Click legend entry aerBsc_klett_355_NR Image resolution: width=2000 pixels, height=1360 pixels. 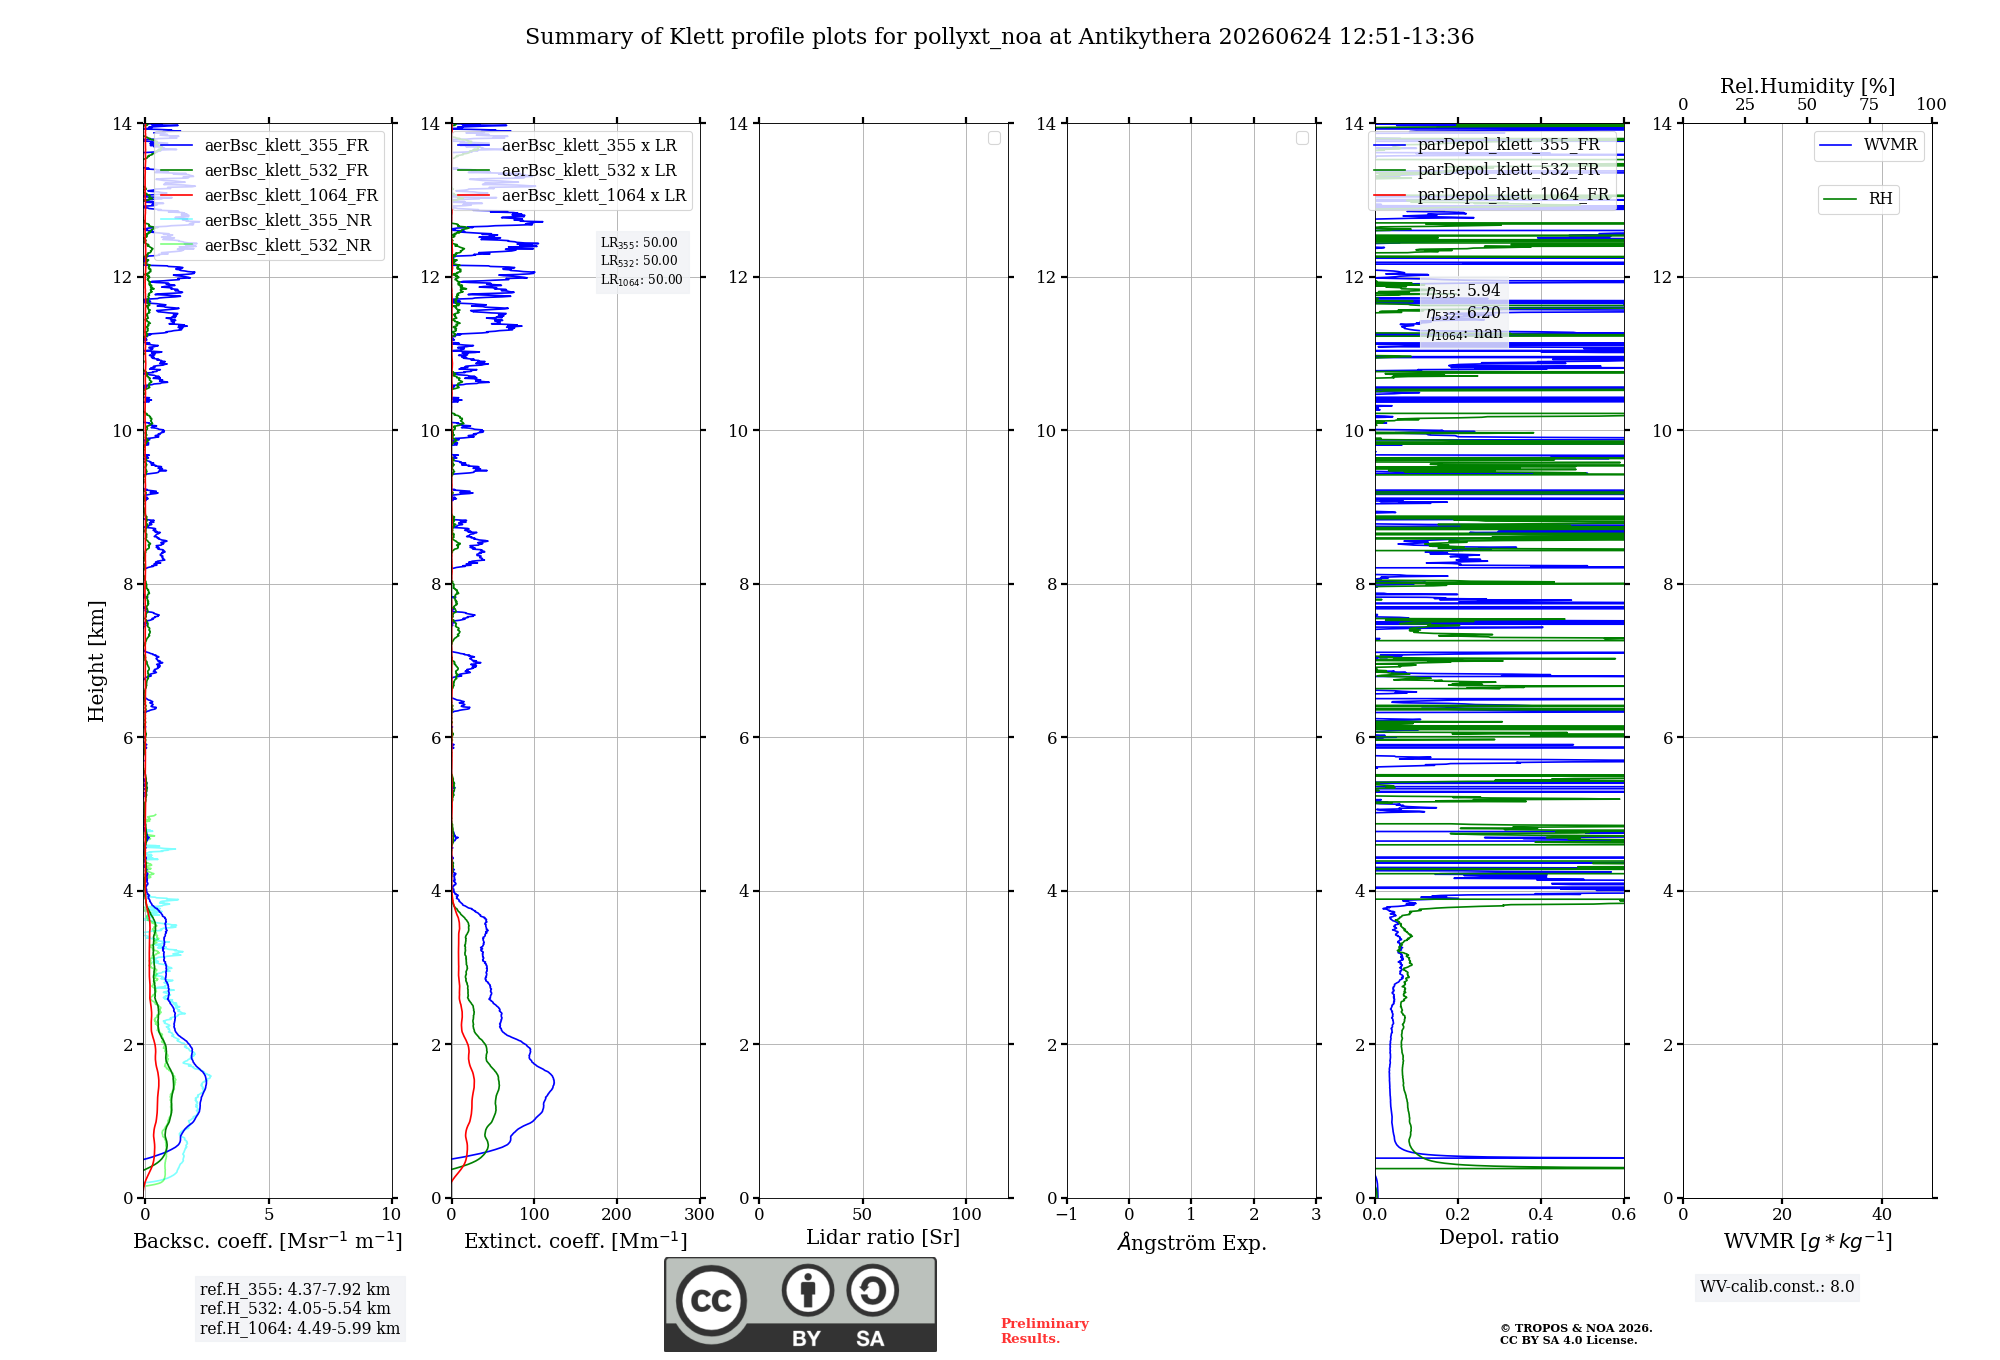pyautogui.click(x=266, y=221)
